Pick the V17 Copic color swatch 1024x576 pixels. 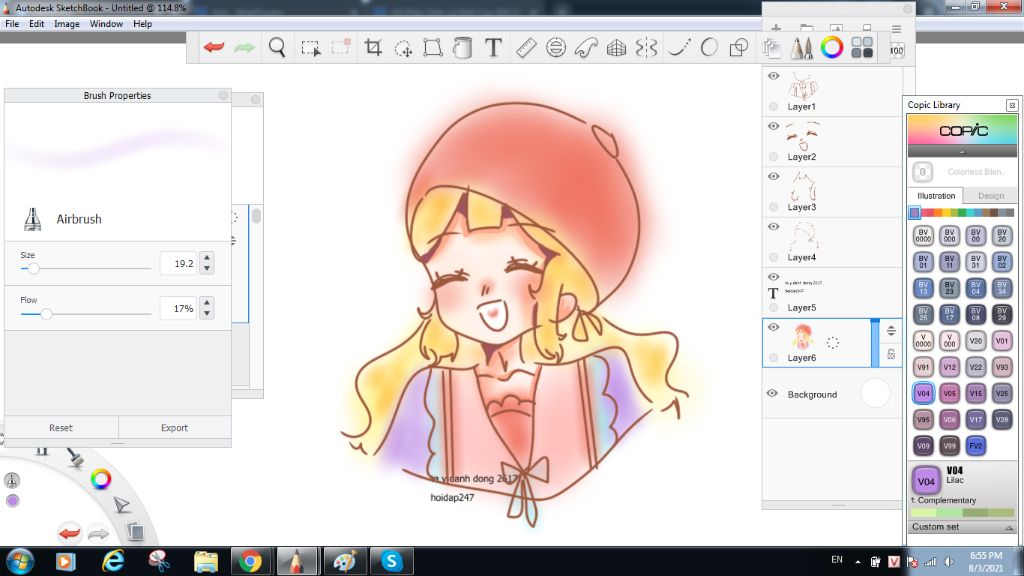976,419
